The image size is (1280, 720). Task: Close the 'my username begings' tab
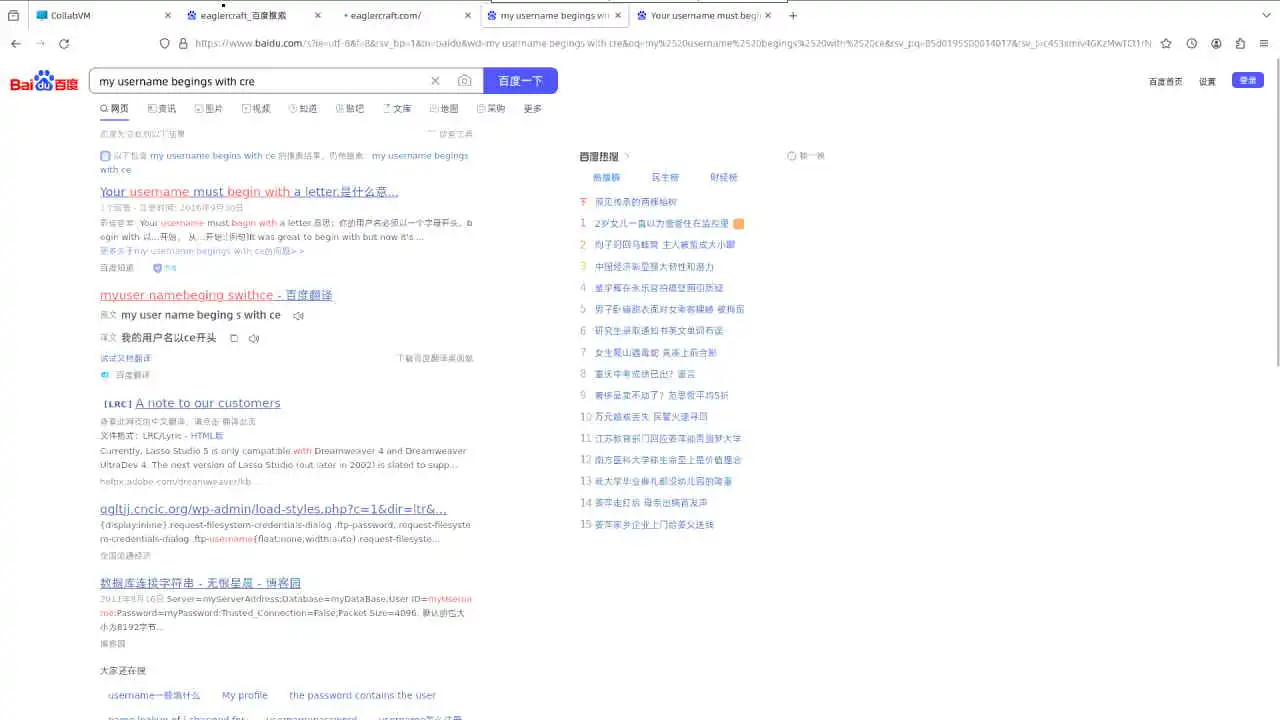618,15
